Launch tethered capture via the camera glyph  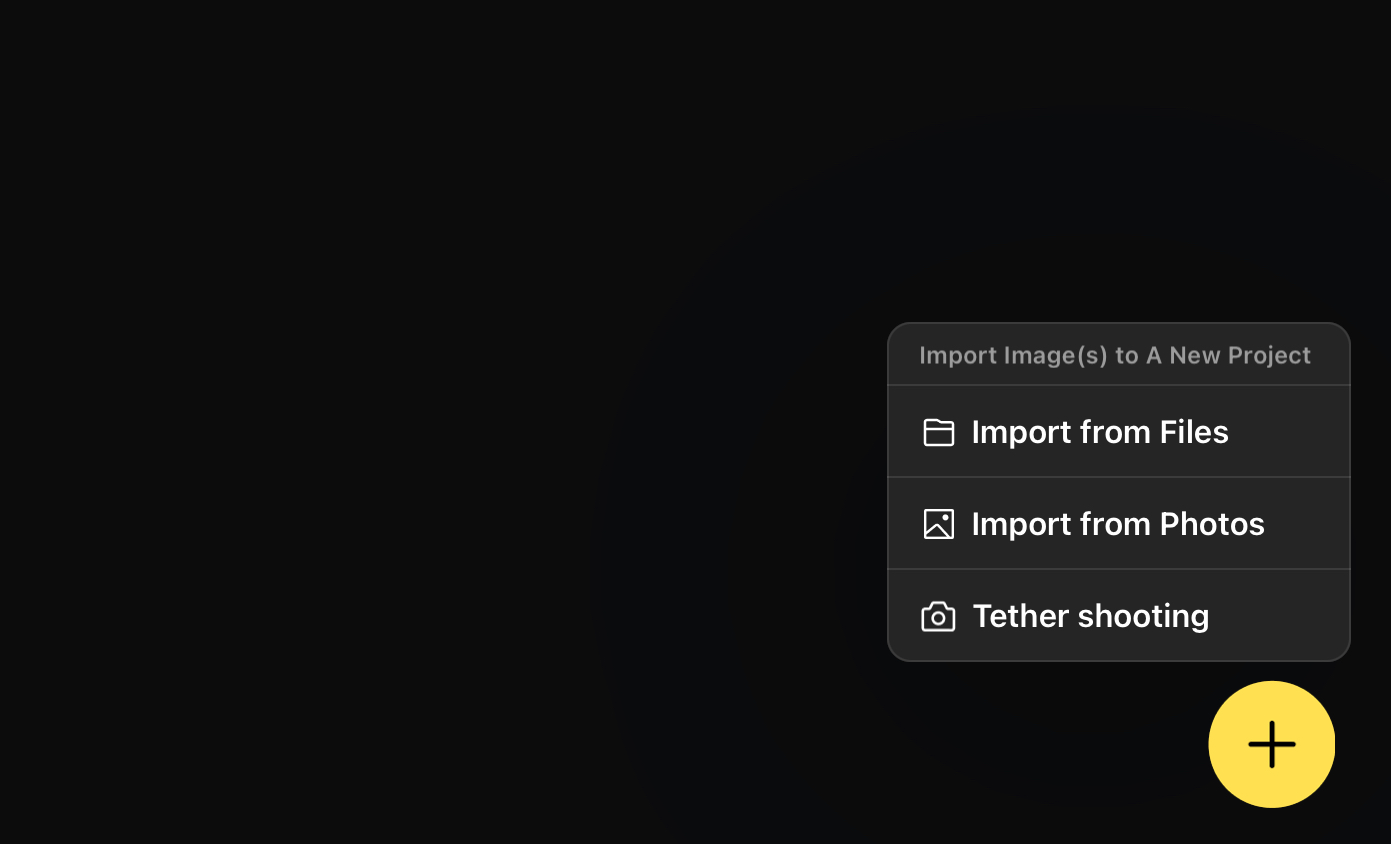point(938,616)
